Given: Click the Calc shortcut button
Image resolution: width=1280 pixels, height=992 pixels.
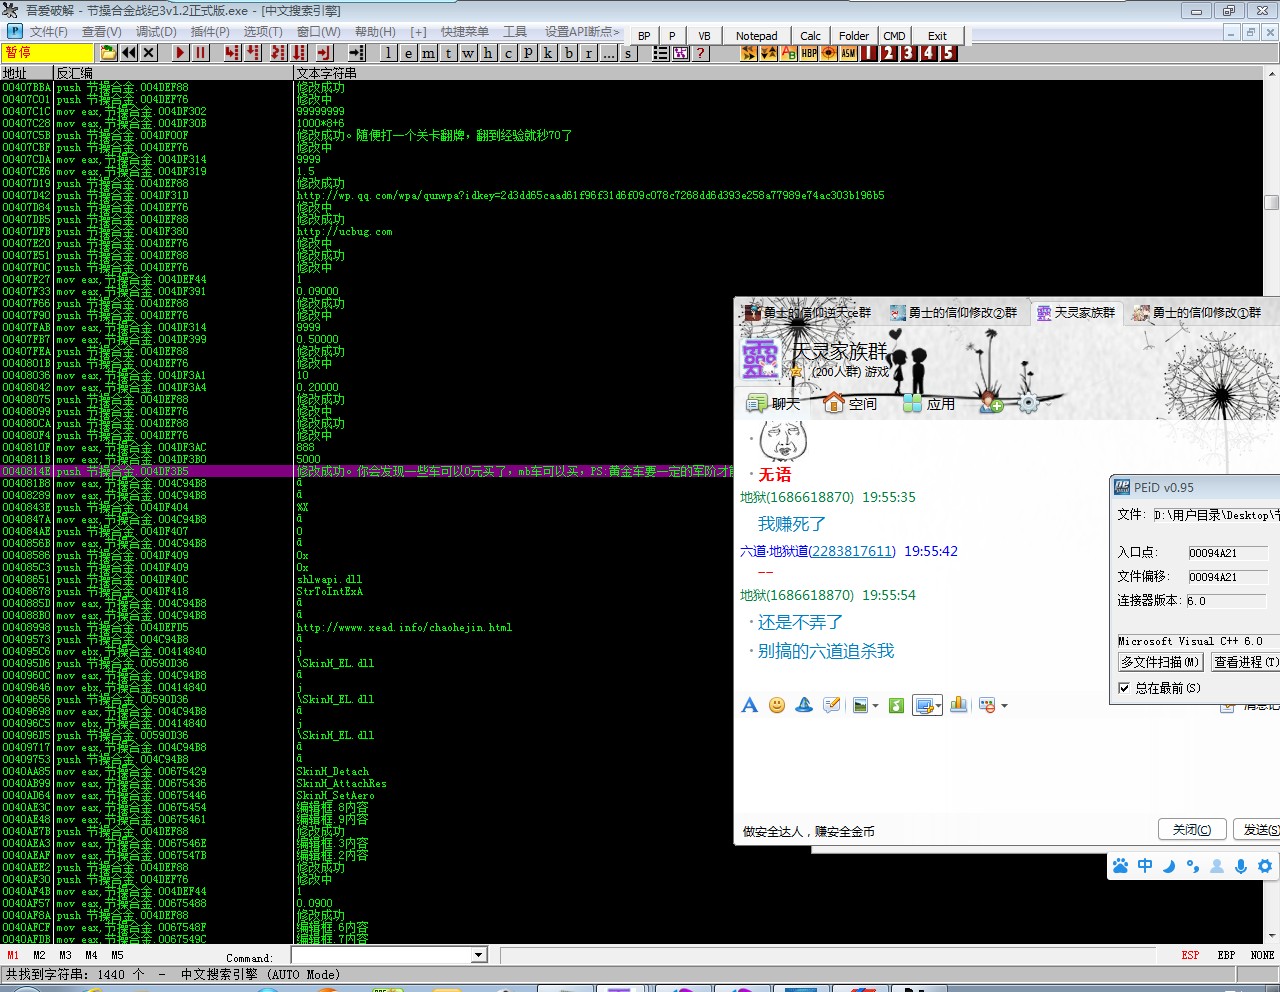Looking at the screenshot, I should click(x=811, y=36).
